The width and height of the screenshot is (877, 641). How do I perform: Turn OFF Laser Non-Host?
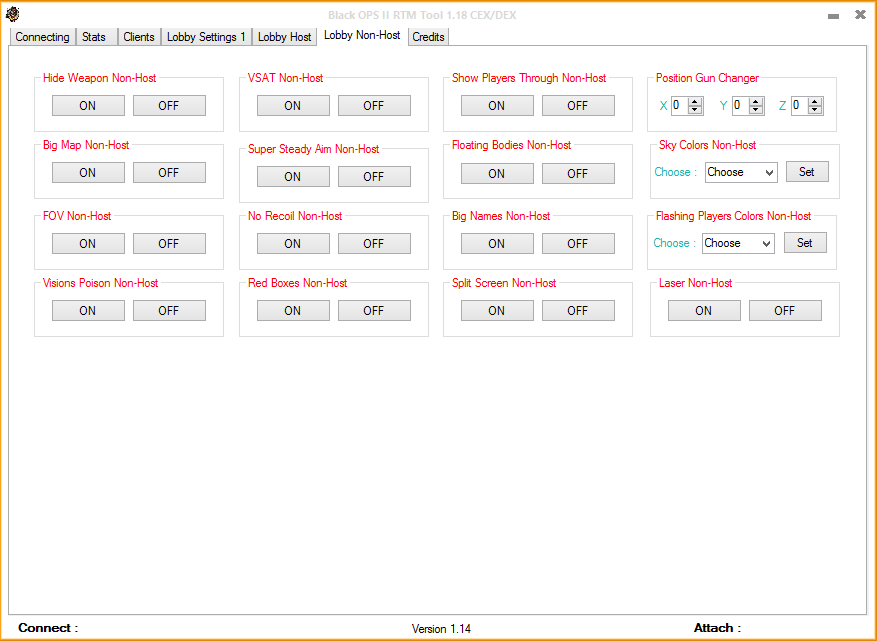[785, 311]
